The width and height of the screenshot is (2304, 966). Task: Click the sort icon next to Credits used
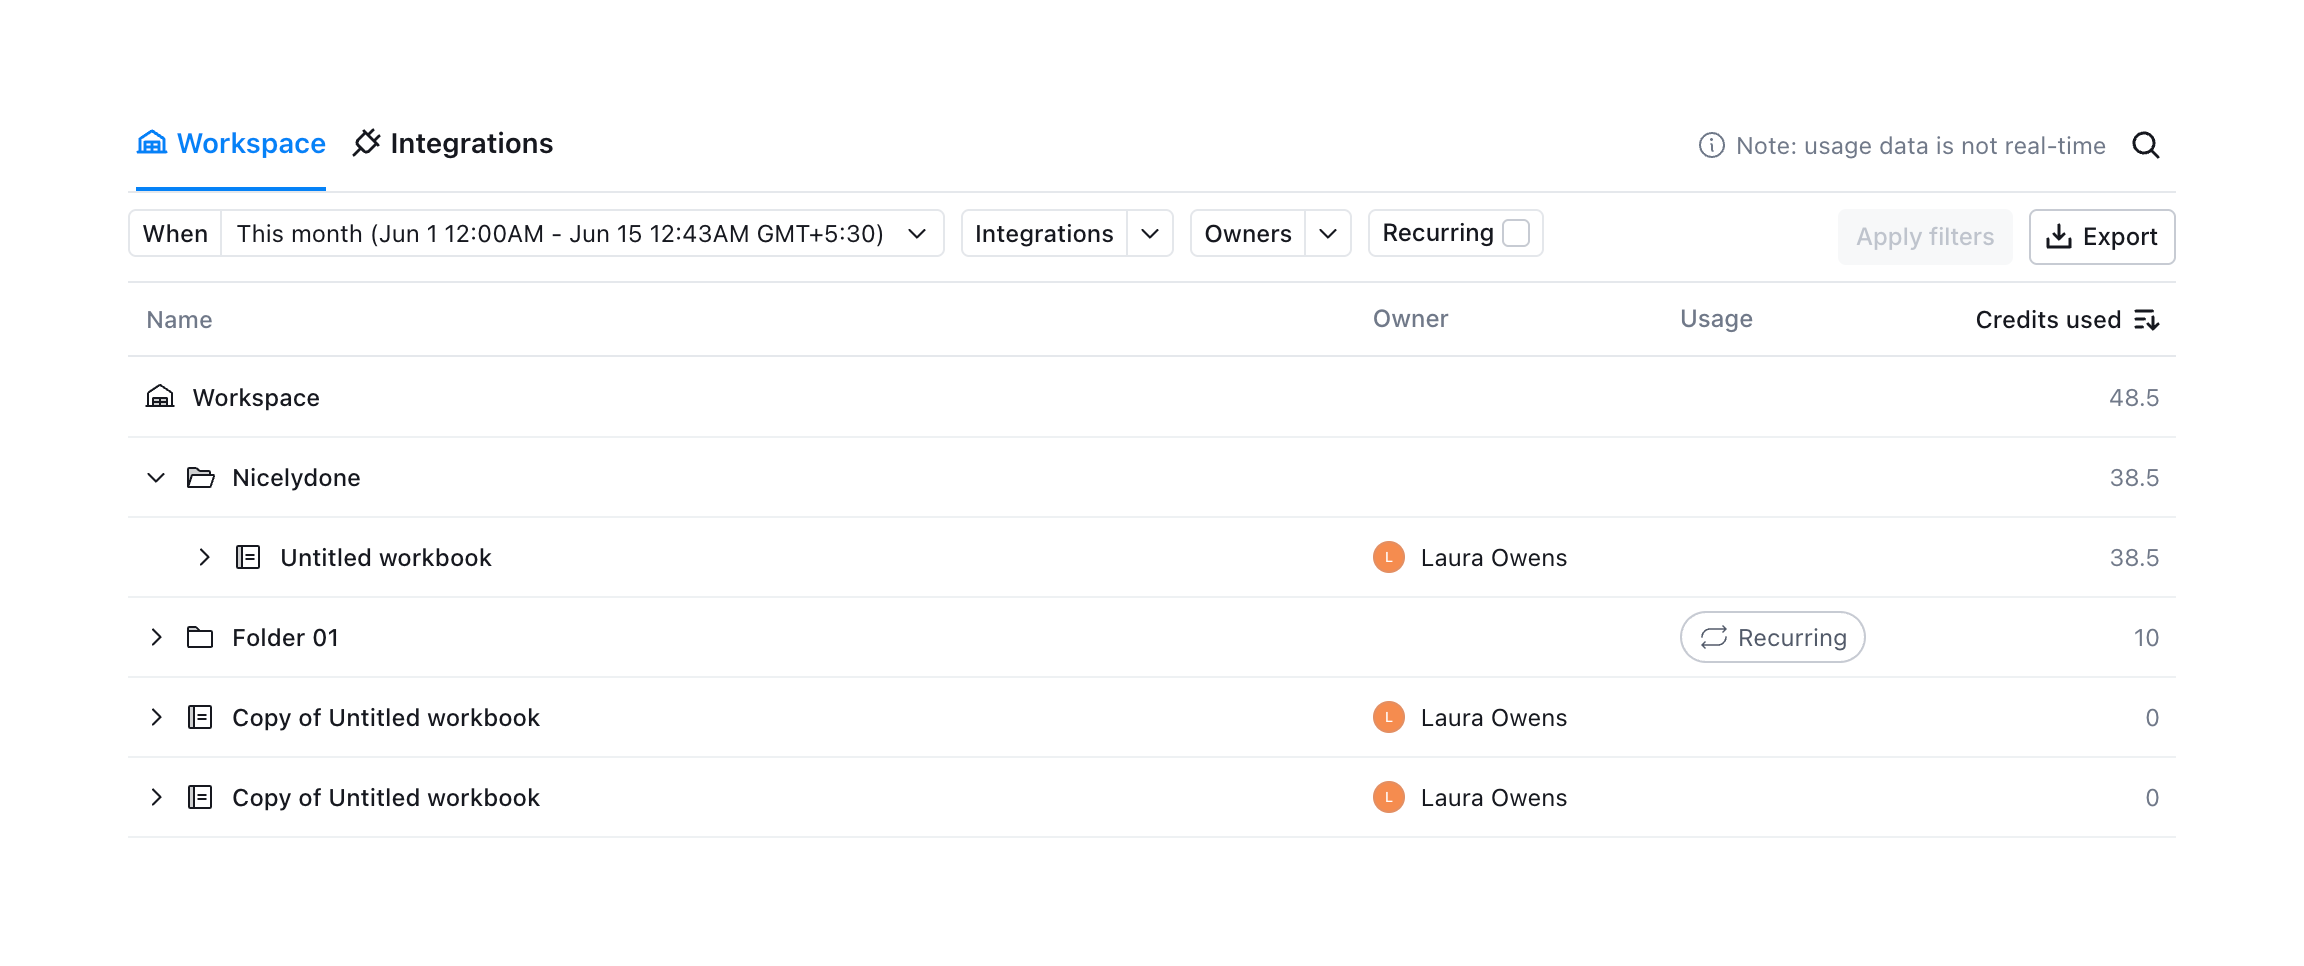click(x=2146, y=320)
